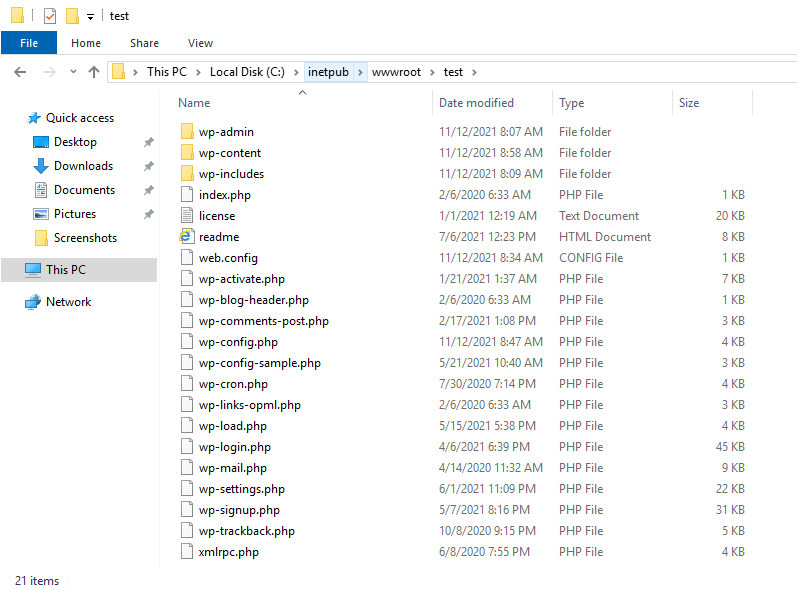Click the Back navigation arrow
Viewport: 797px width, 589px height.
pos(20,72)
